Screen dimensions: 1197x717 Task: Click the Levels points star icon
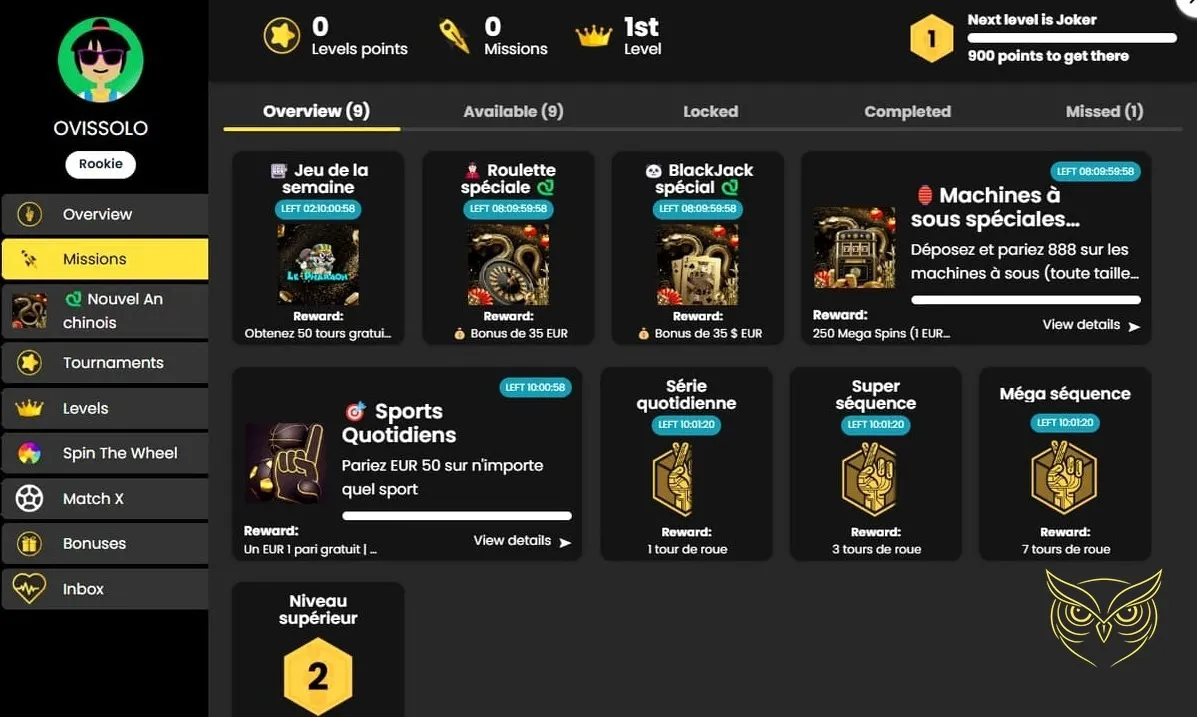tap(282, 35)
